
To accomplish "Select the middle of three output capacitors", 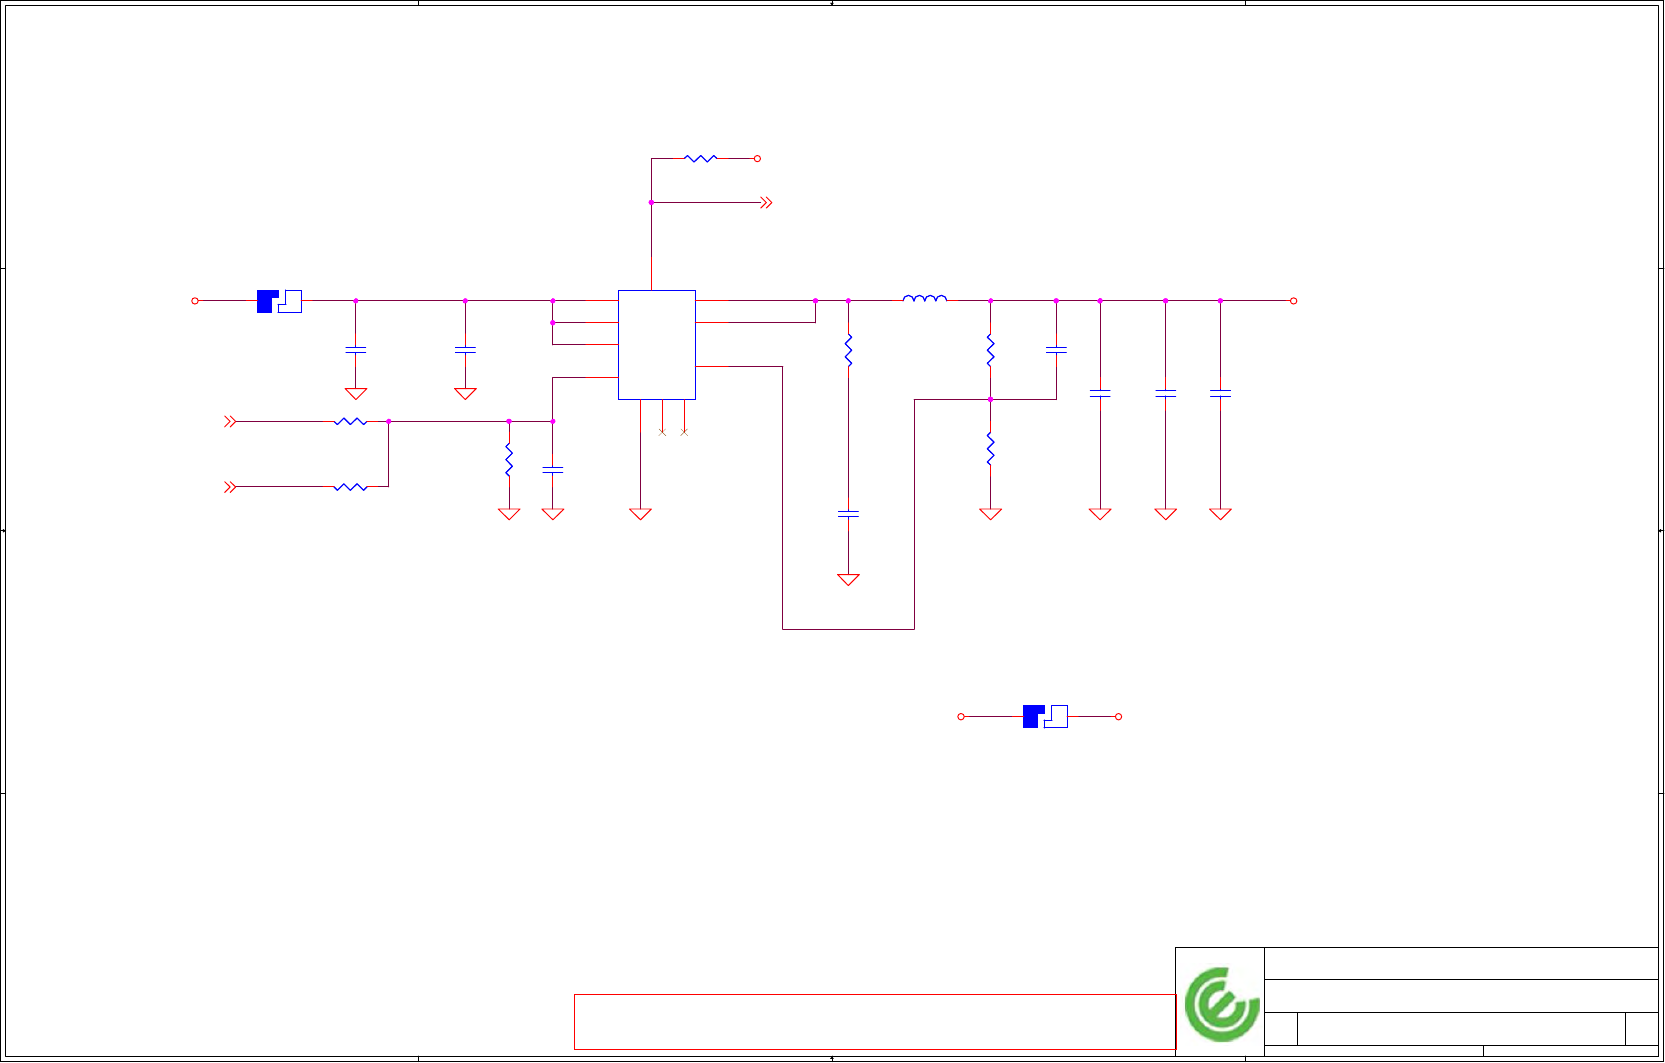I will [1166, 394].
